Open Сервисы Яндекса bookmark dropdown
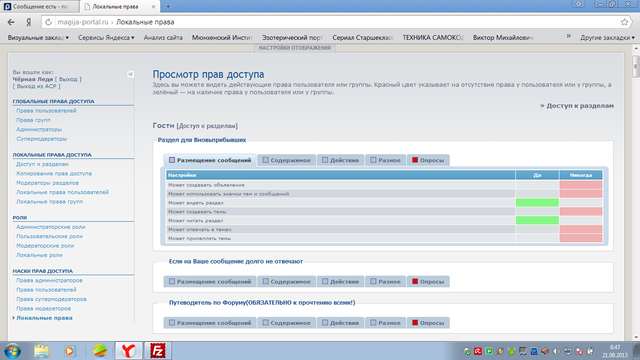 [x=106, y=38]
